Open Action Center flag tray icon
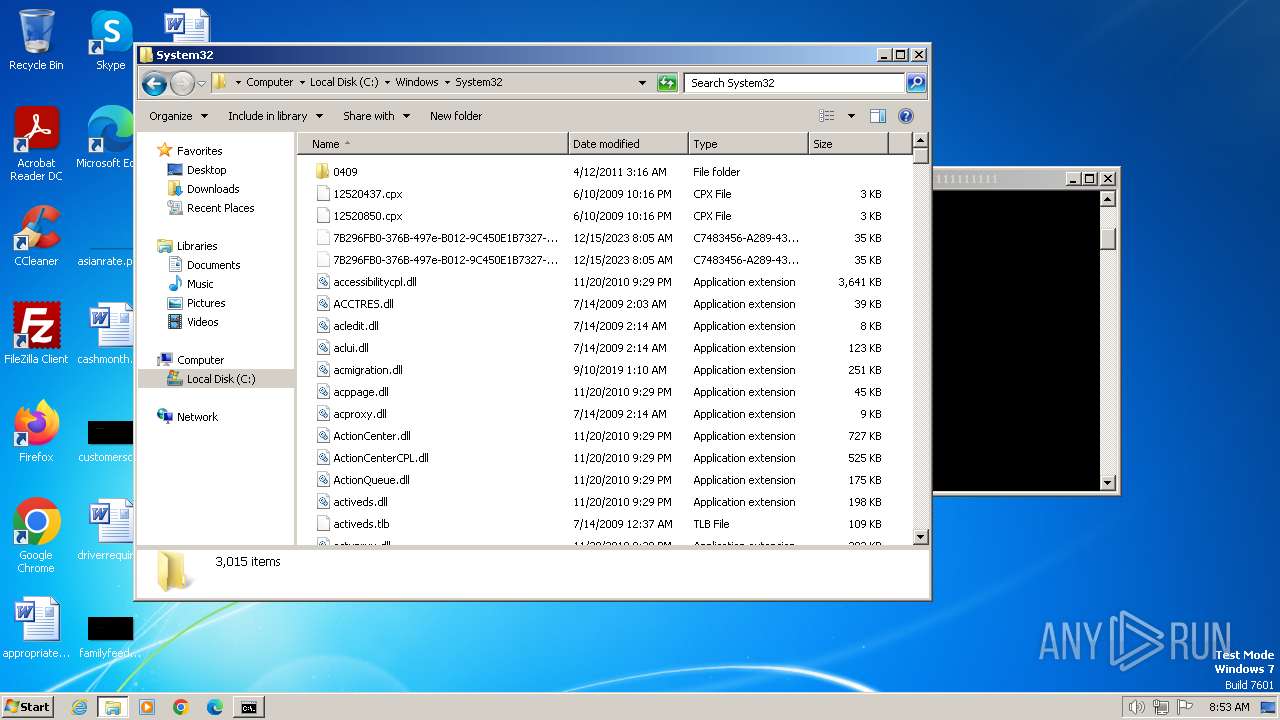The width and height of the screenshot is (1280, 720). point(1185,707)
